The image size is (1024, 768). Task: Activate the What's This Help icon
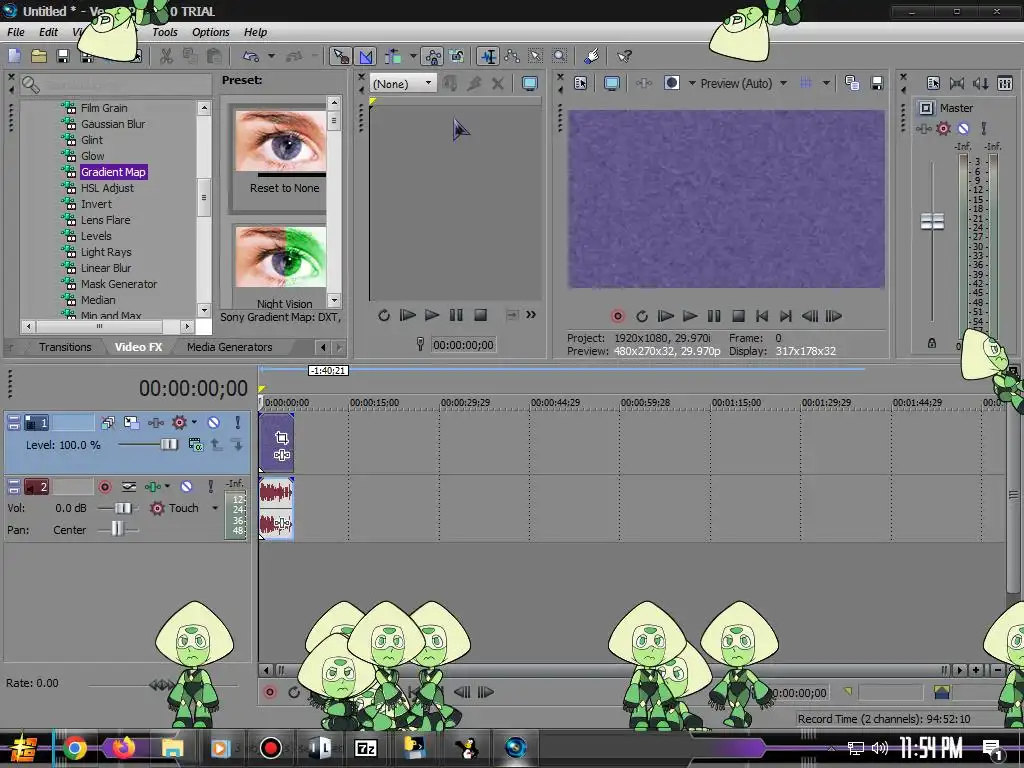coord(624,56)
